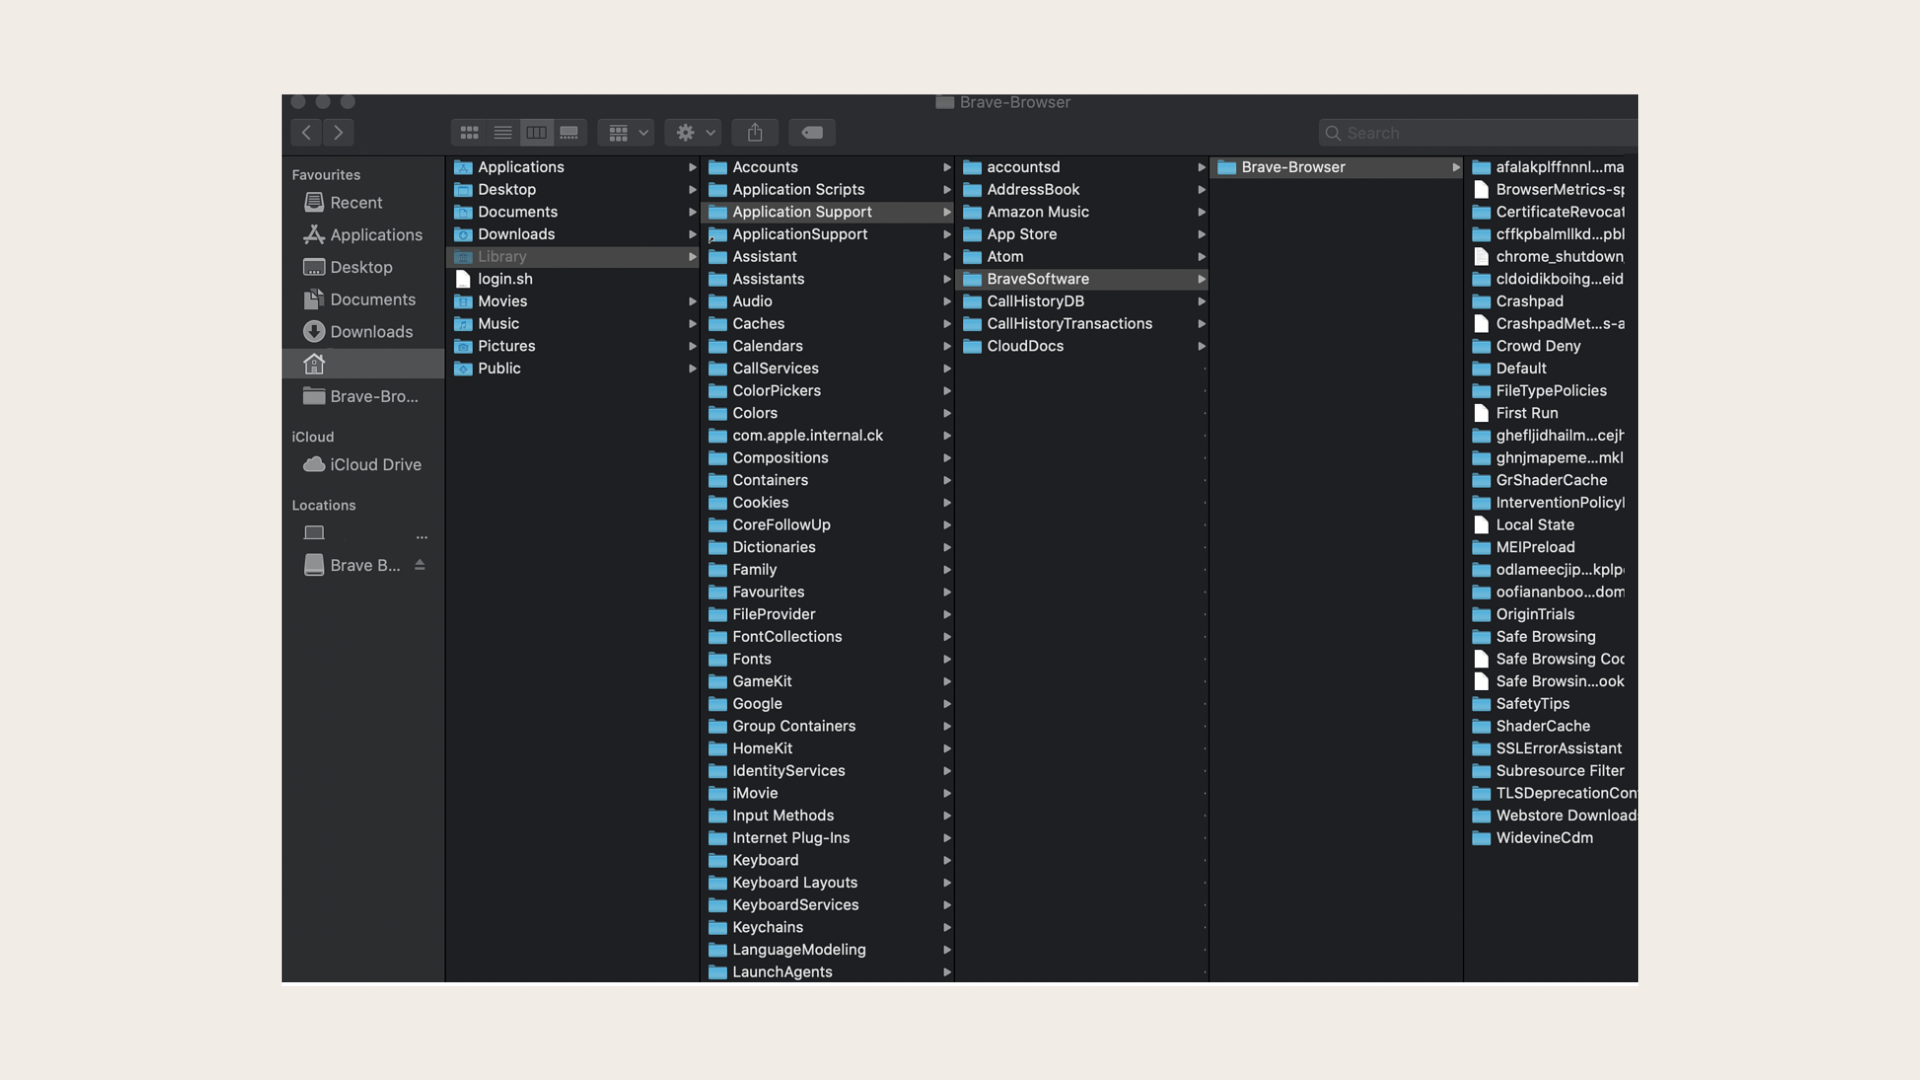This screenshot has width=1920, height=1080.
Task: Switch to list view in the toolbar
Action: [x=503, y=132]
